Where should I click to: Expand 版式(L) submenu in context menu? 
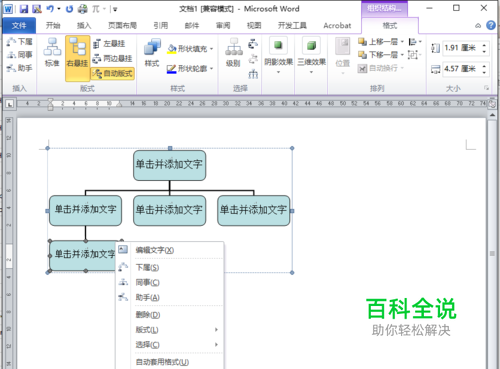pos(170,330)
